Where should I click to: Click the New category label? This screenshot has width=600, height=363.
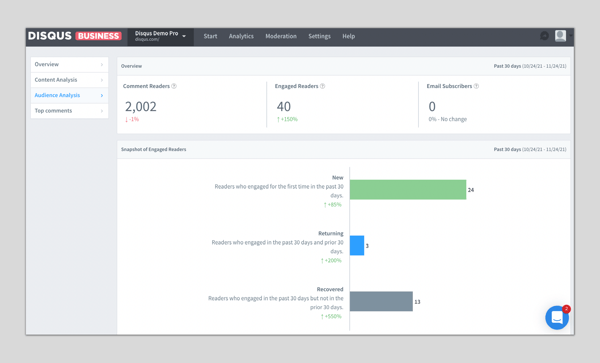[x=338, y=177]
